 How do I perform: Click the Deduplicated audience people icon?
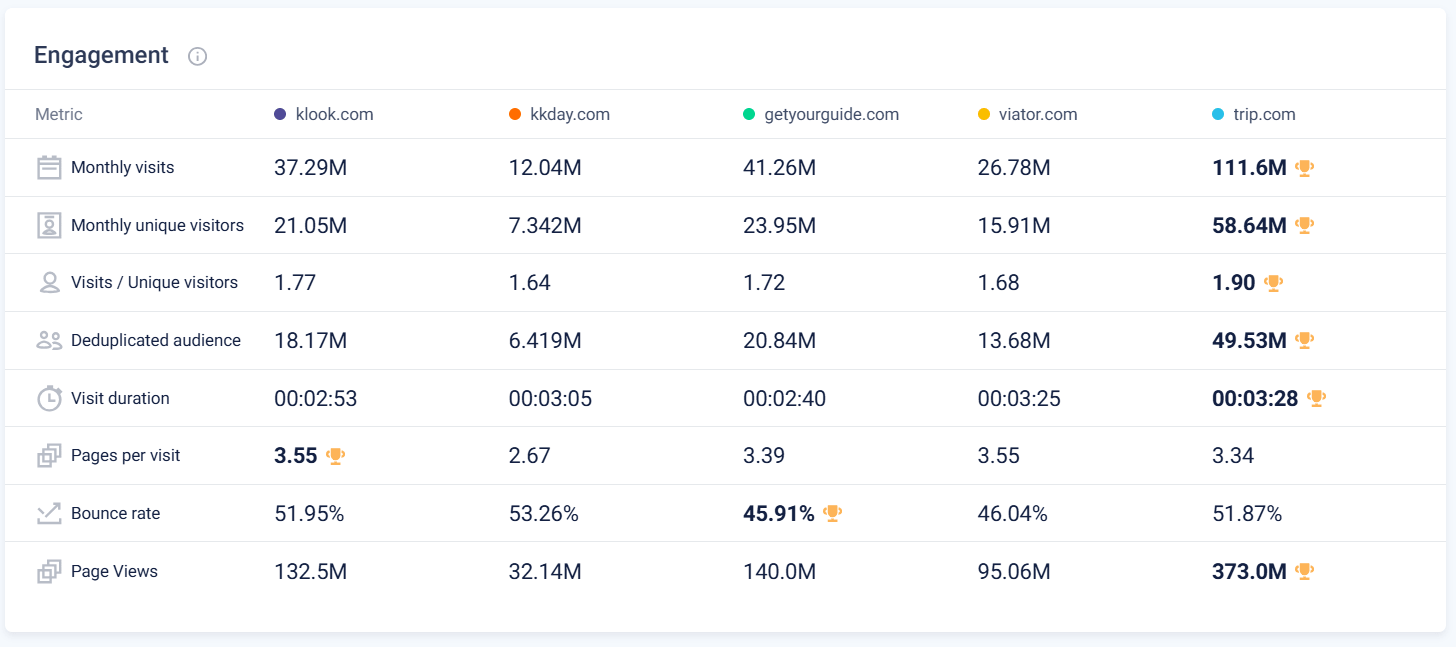(x=49, y=340)
